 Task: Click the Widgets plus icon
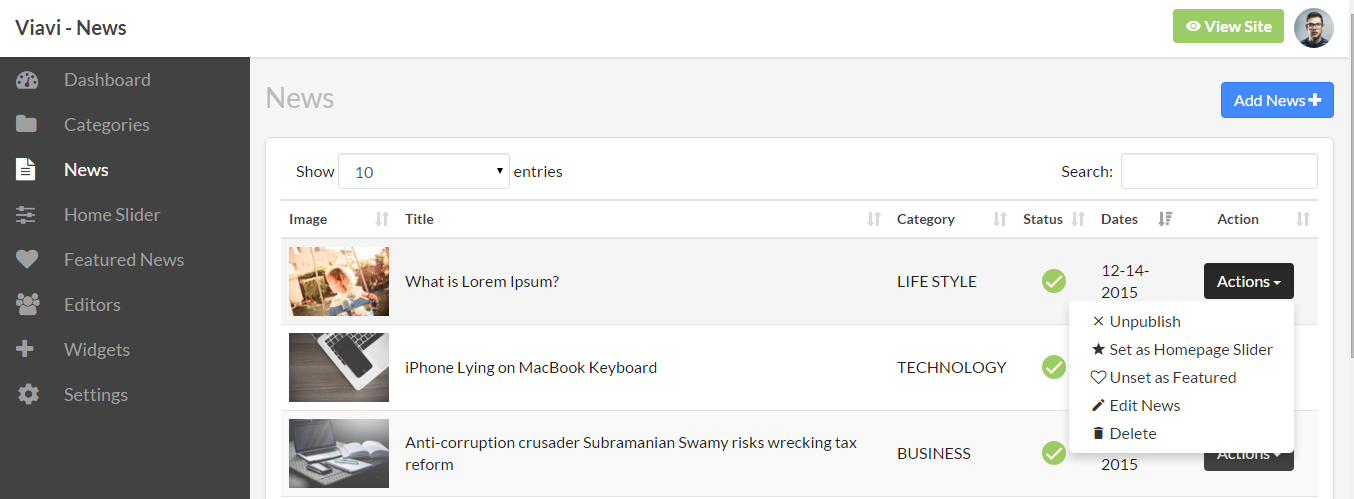[27, 350]
